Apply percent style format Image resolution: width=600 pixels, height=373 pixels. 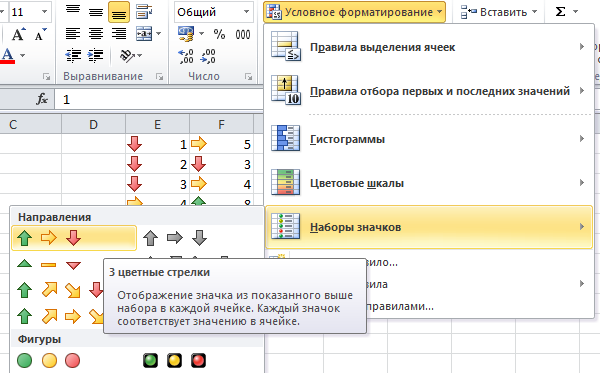point(219,34)
